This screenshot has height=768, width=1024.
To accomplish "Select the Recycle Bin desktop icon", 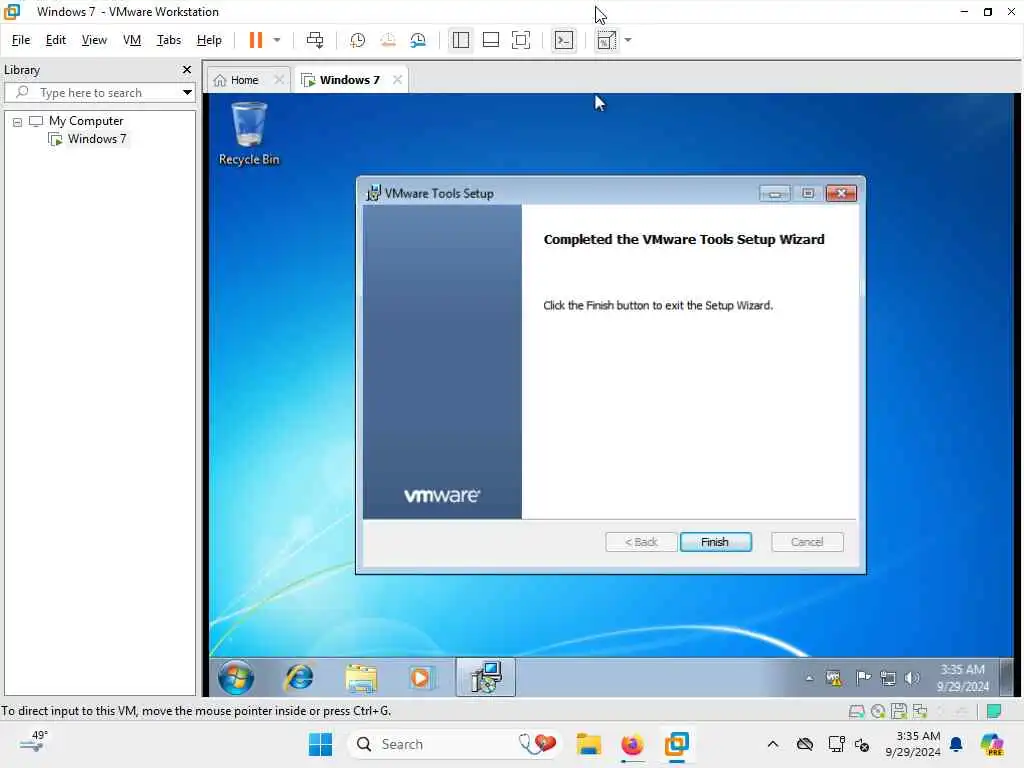I will point(249,134).
